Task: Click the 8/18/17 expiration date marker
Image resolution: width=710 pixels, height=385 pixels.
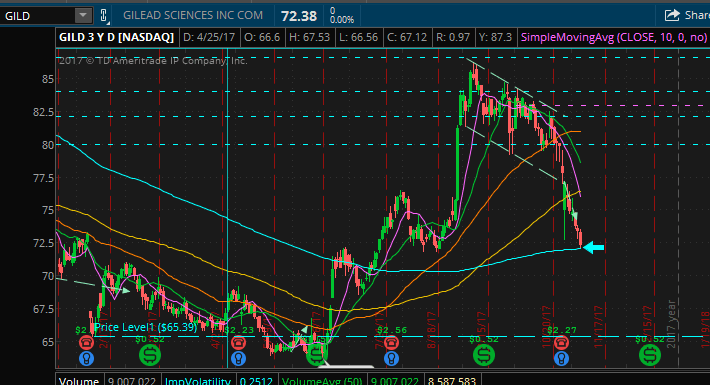Action: 431,330
